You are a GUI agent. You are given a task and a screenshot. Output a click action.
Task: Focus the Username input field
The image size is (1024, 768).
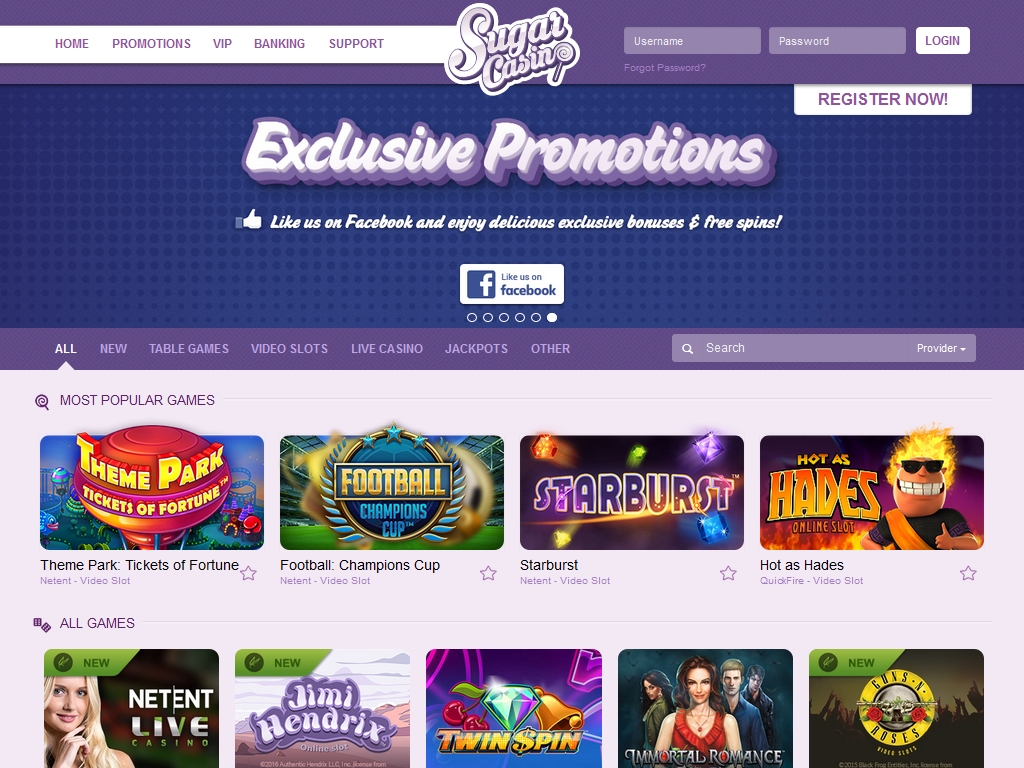(x=692, y=40)
